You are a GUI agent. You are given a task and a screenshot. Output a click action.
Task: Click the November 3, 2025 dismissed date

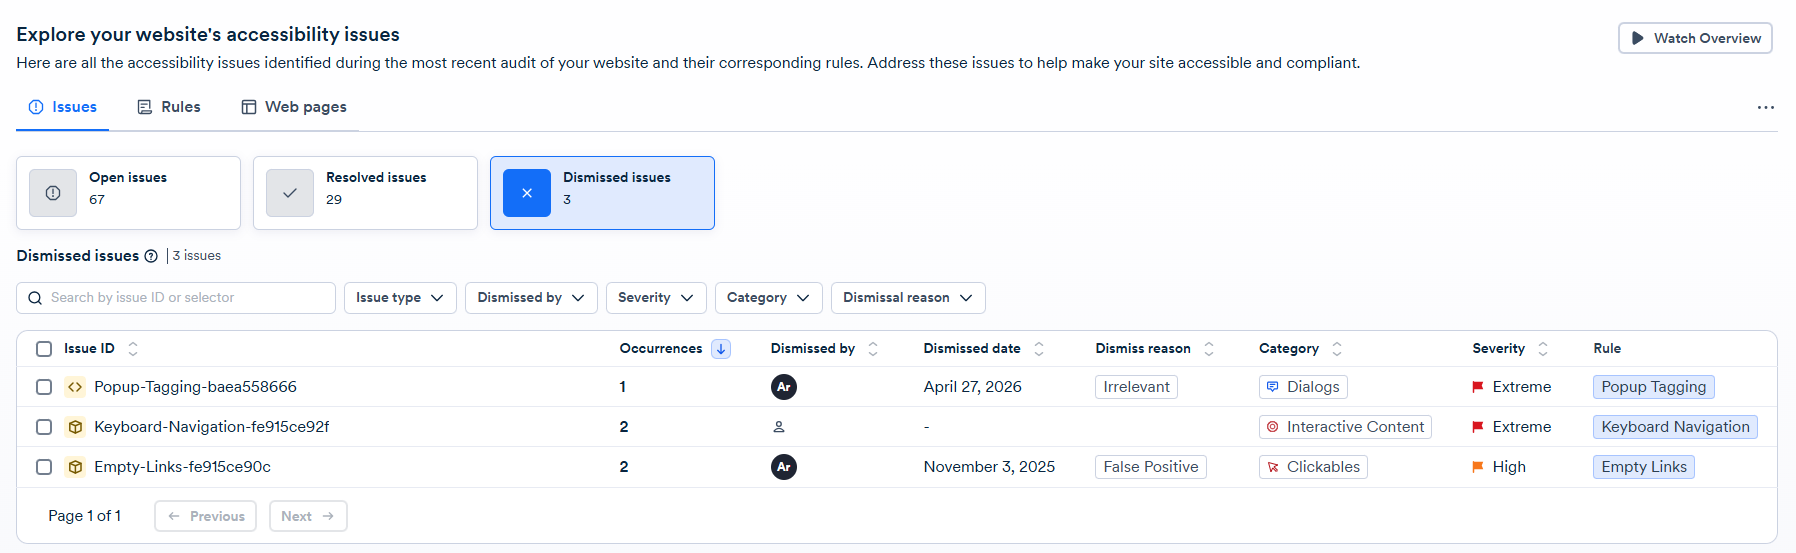pyautogui.click(x=989, y=467)
